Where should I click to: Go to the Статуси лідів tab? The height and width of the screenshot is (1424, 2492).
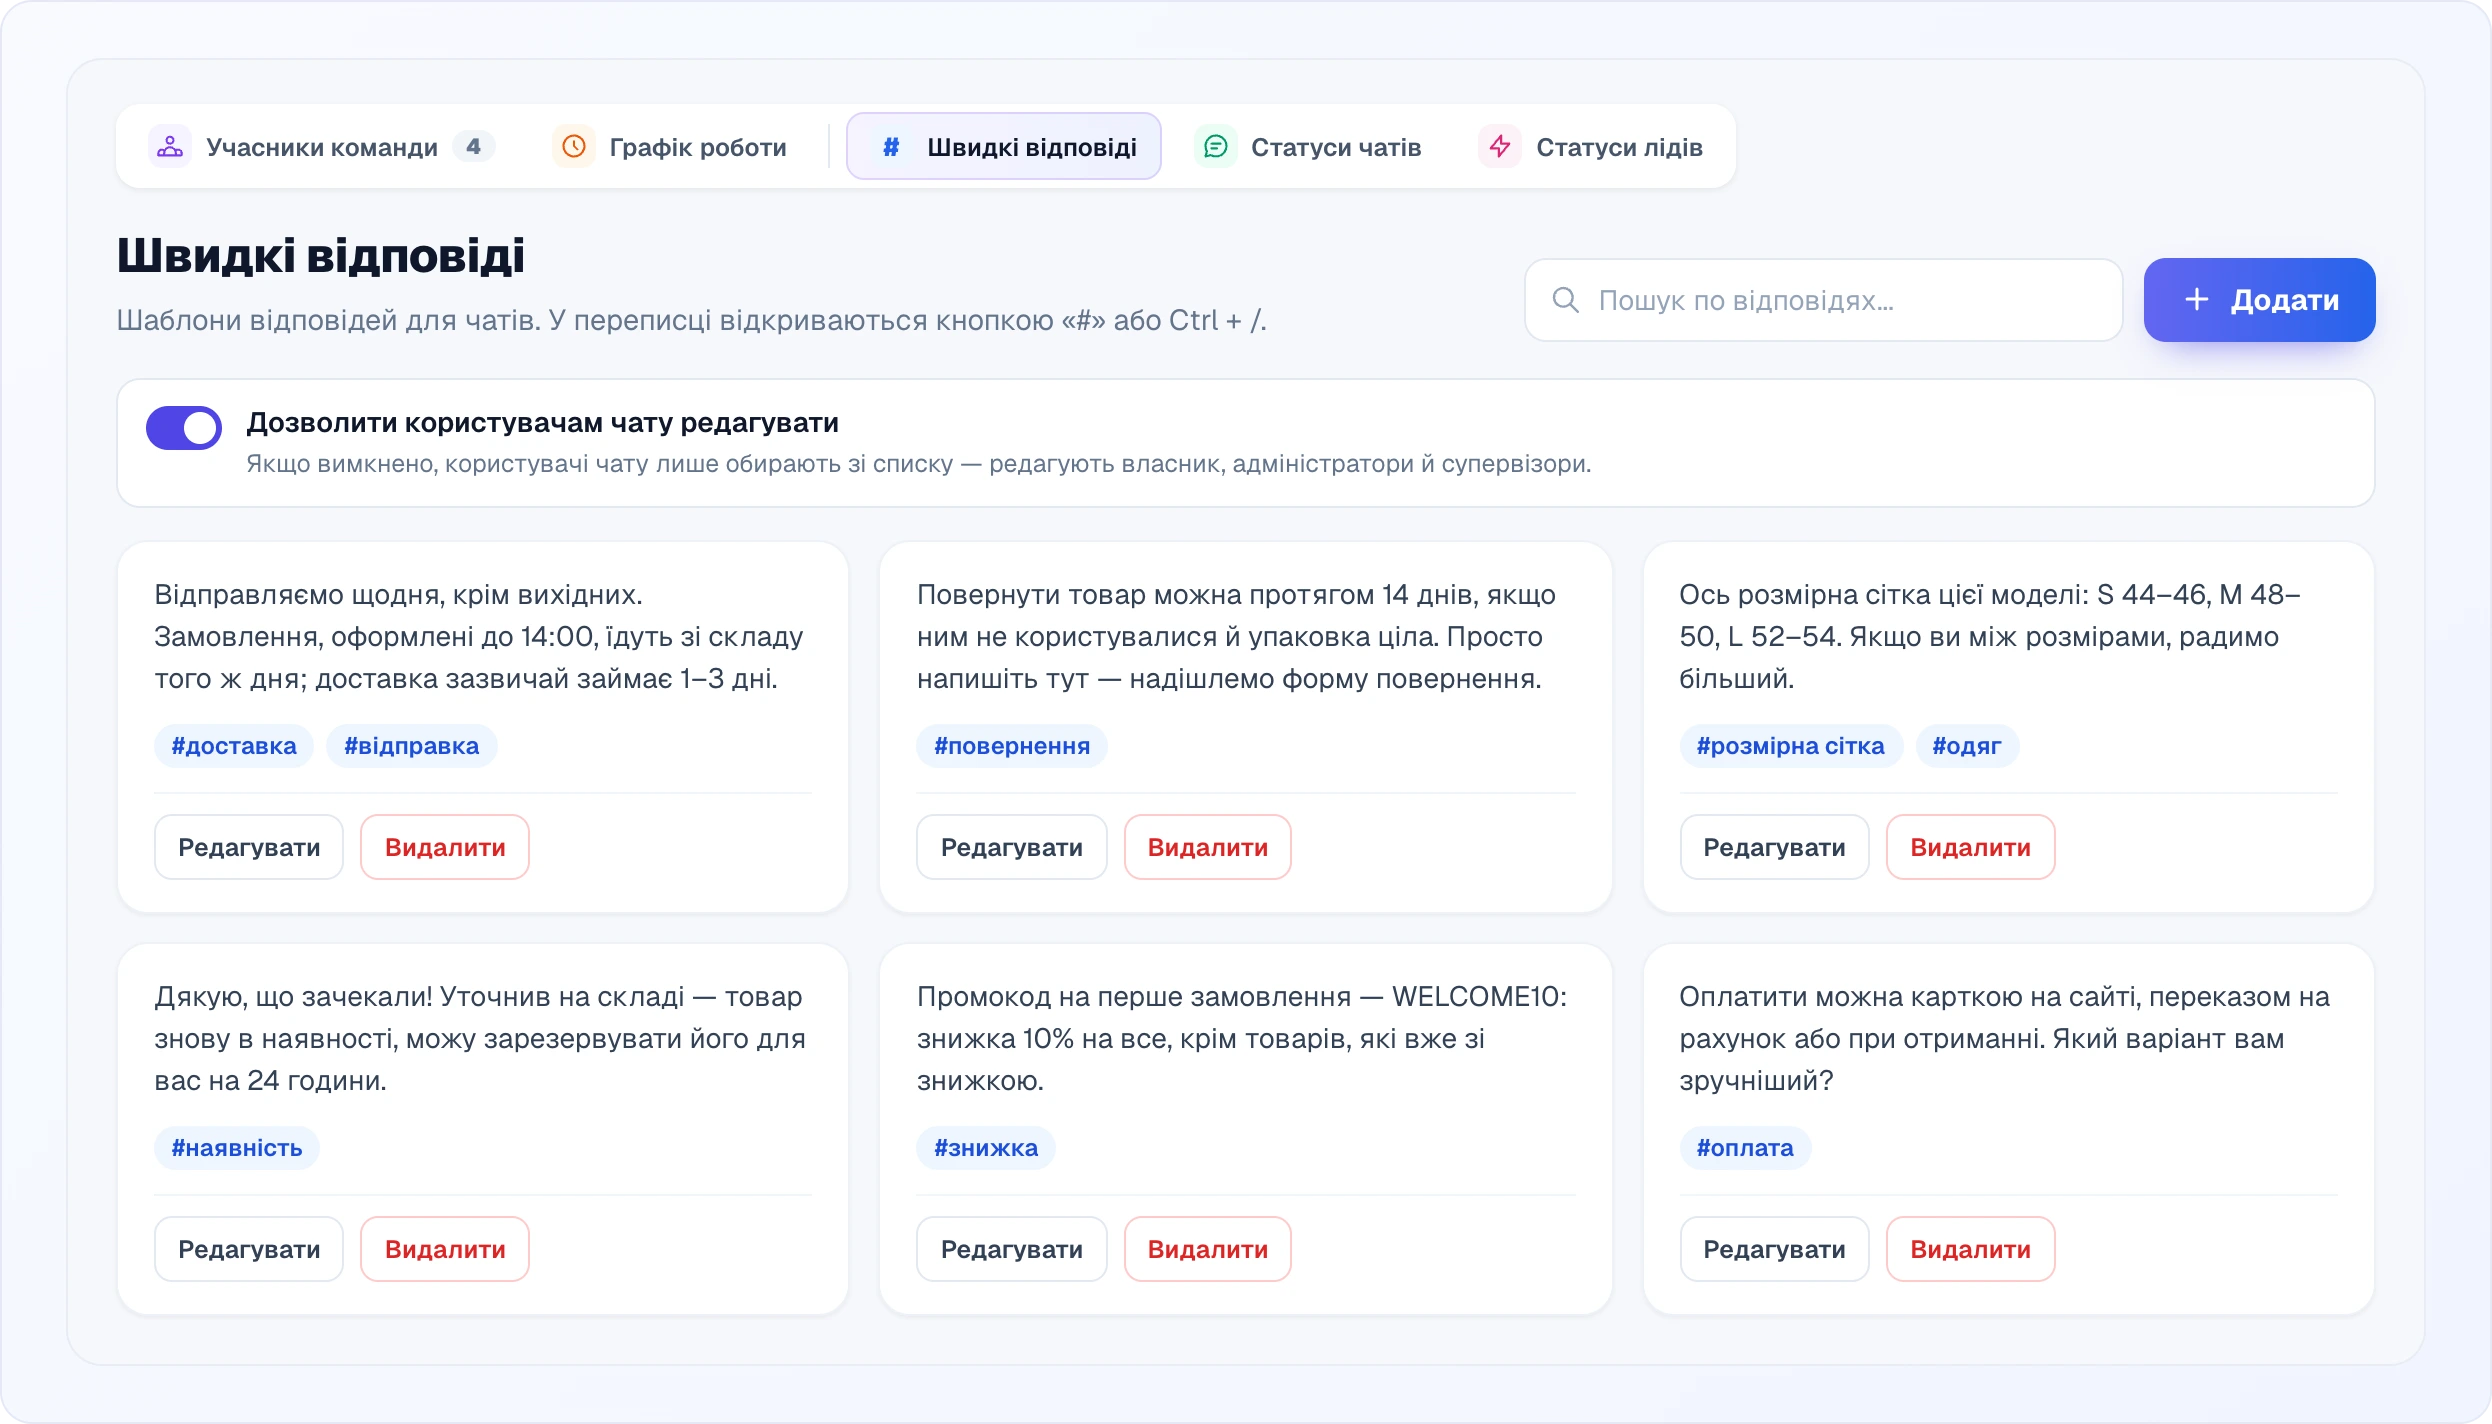pyautogui.click(x=1591, y=147)
